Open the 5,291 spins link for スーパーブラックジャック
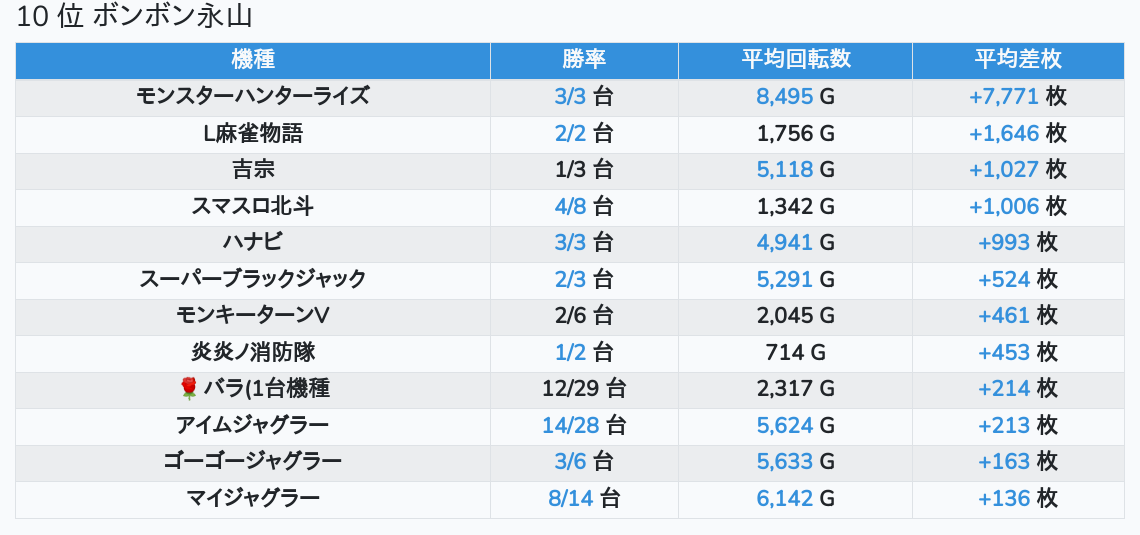 [x=784, y=279]
